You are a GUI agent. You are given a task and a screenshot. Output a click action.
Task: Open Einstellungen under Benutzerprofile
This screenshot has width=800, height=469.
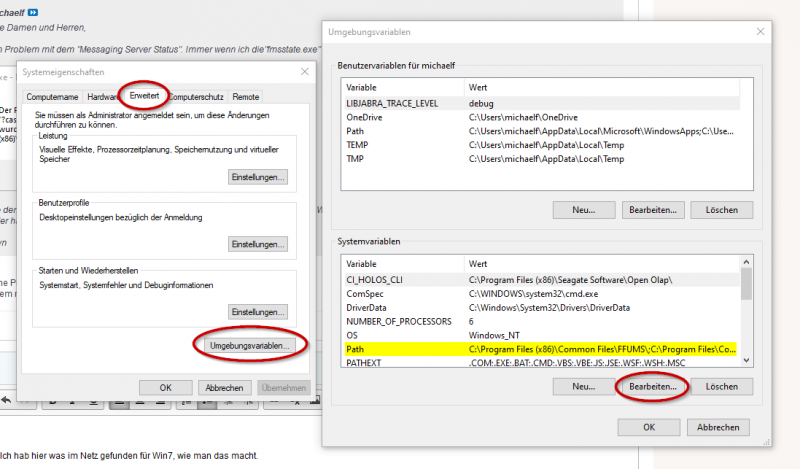click(258, 244)
